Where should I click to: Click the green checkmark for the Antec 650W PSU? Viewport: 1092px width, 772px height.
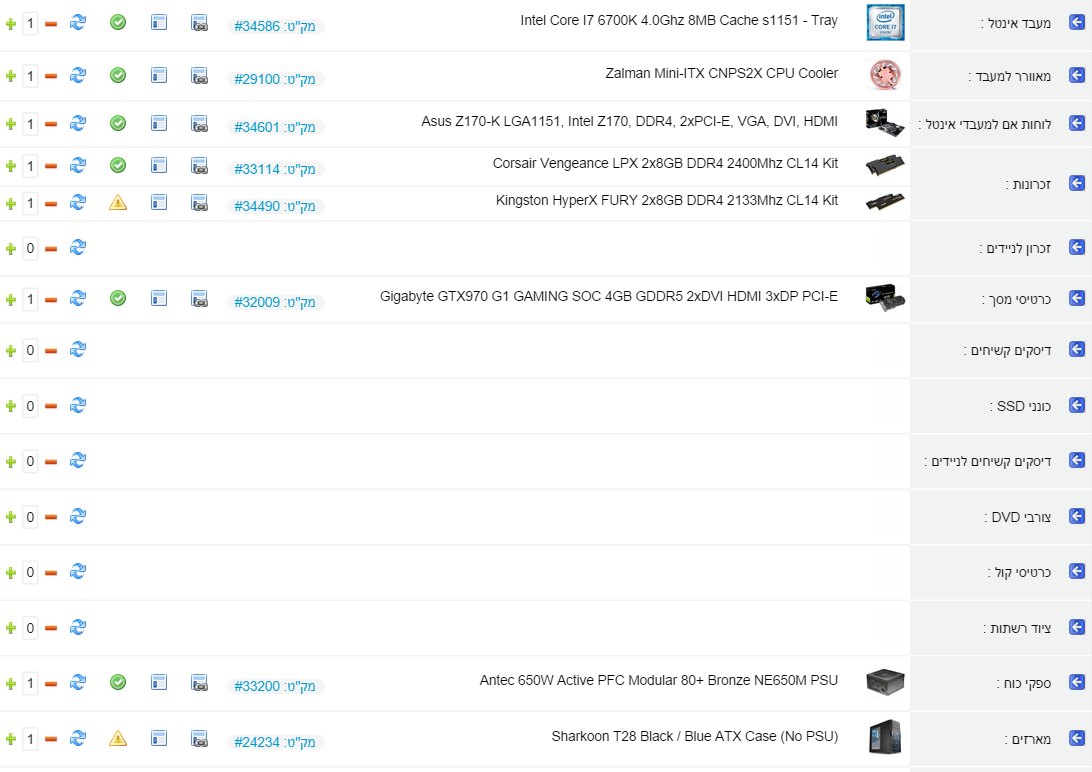[x=118, y=682]
